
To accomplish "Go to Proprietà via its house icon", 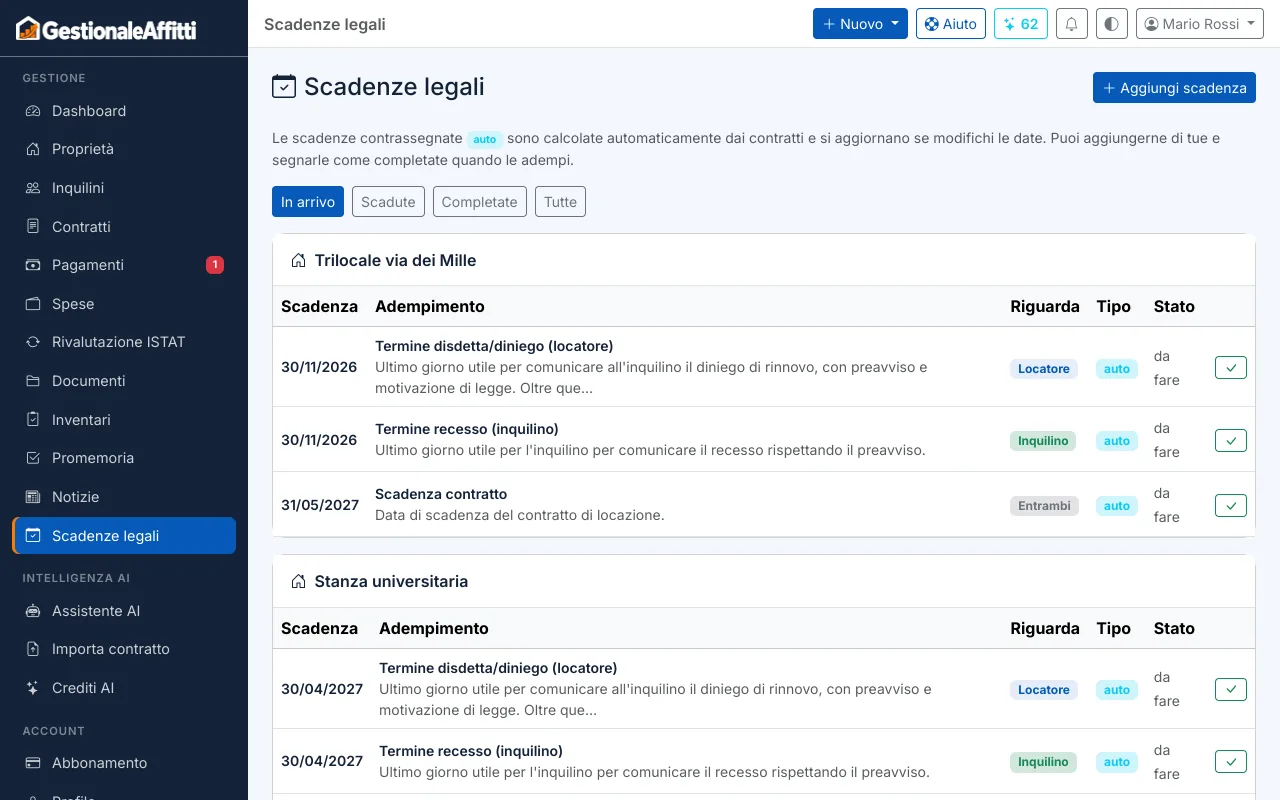I will pyautogui.click(x=33, y=149).
